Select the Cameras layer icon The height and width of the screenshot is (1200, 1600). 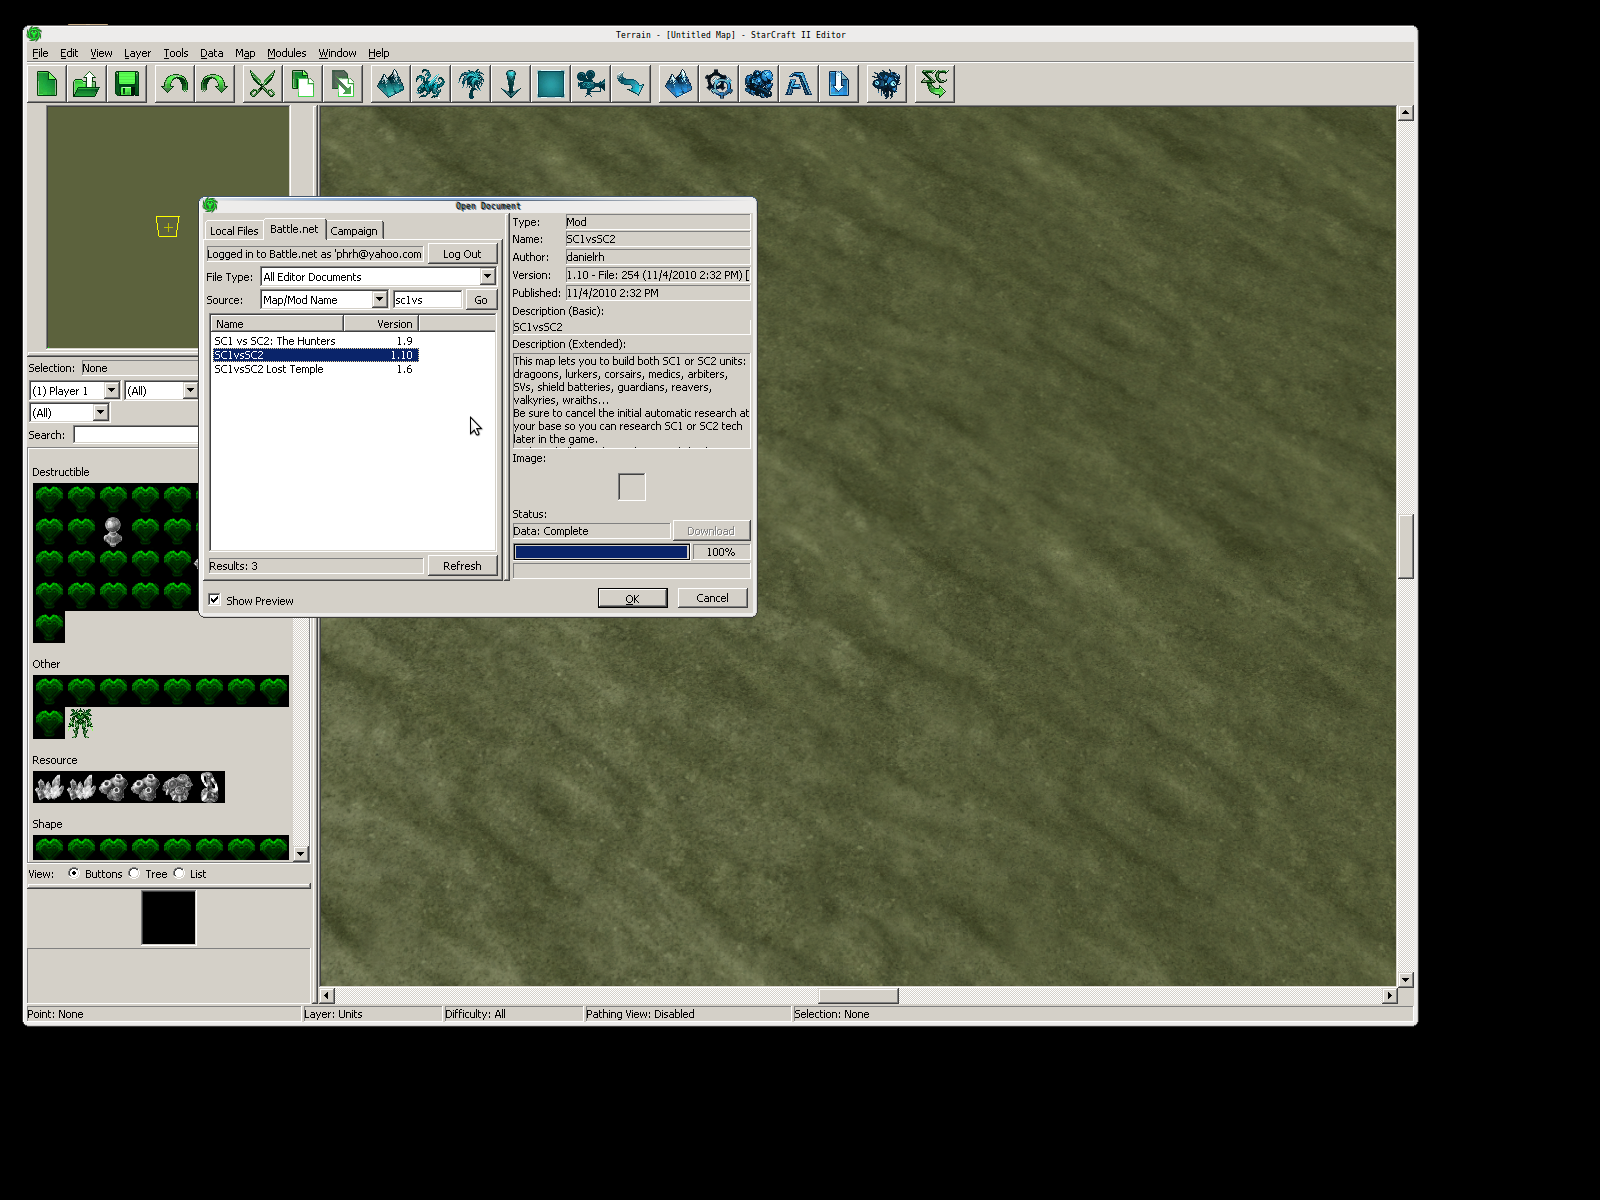pyautogui.click(x=591, y=84)
